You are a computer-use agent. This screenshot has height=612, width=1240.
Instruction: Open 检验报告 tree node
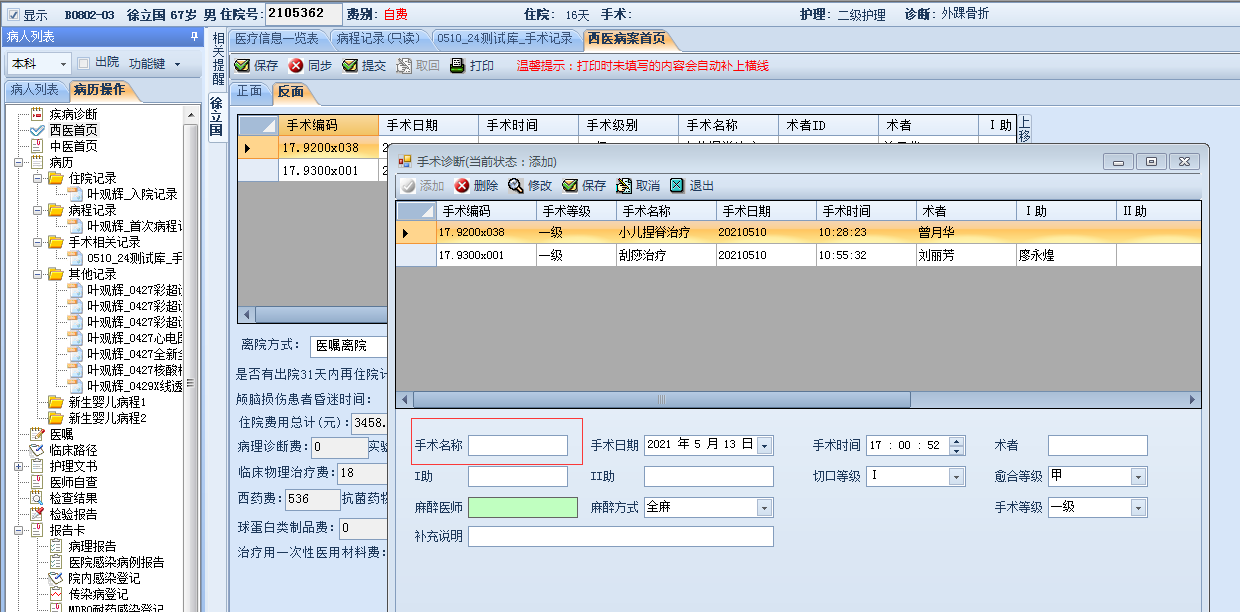[74, 514]
